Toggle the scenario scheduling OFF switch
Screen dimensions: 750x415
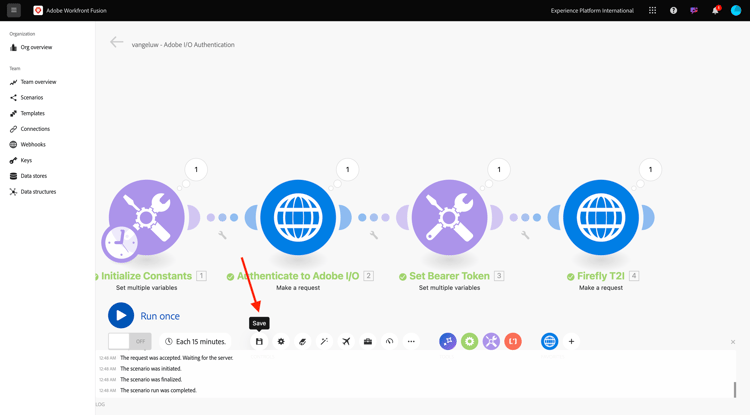click(x=130, y=341)
